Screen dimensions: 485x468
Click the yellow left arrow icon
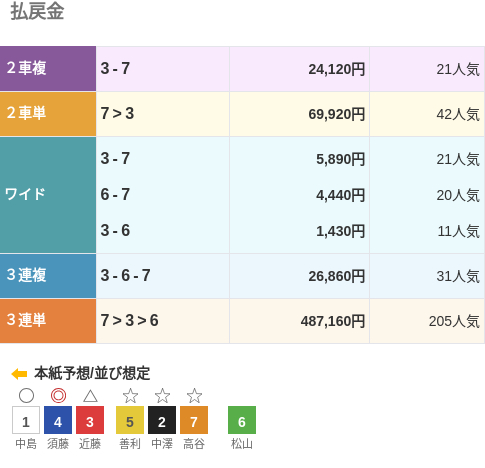tap(19, 374)
